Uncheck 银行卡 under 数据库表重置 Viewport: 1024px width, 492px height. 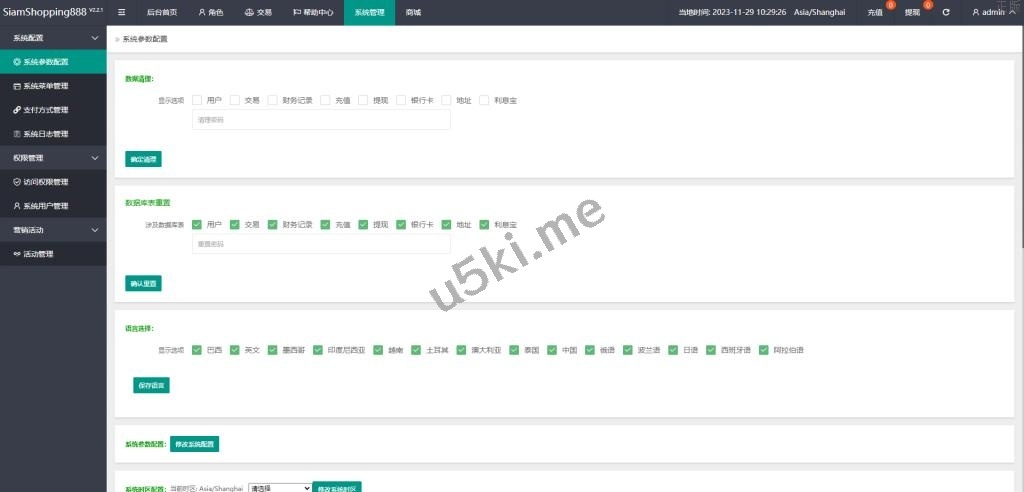point(402,225)
